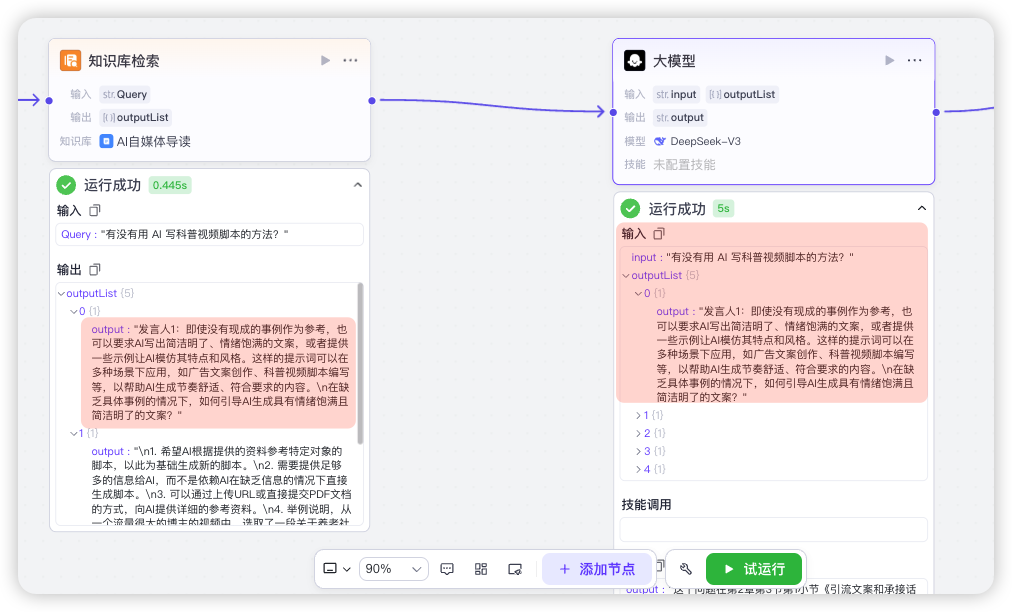Image resolution: width=1012 pixels, height=612 pixels.
Task: Click the 知识库检索 node icon
Action: click(x=70, y=60)
